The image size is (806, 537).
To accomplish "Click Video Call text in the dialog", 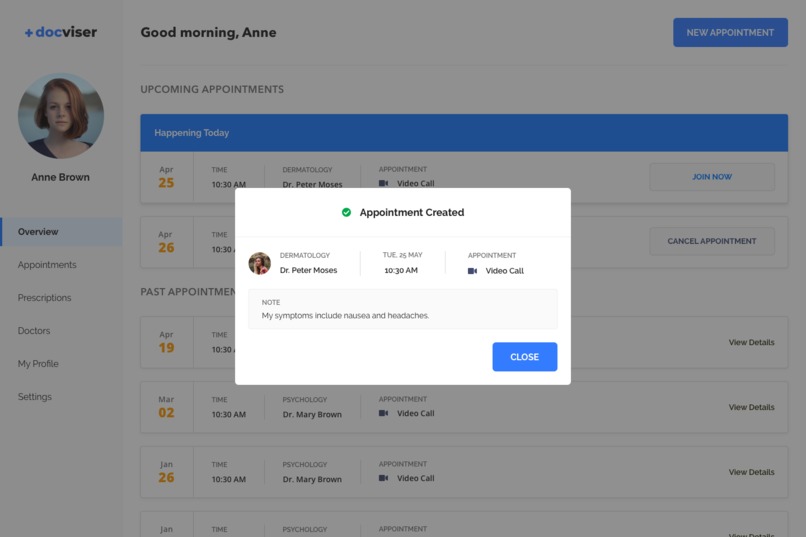I will 504,271.
